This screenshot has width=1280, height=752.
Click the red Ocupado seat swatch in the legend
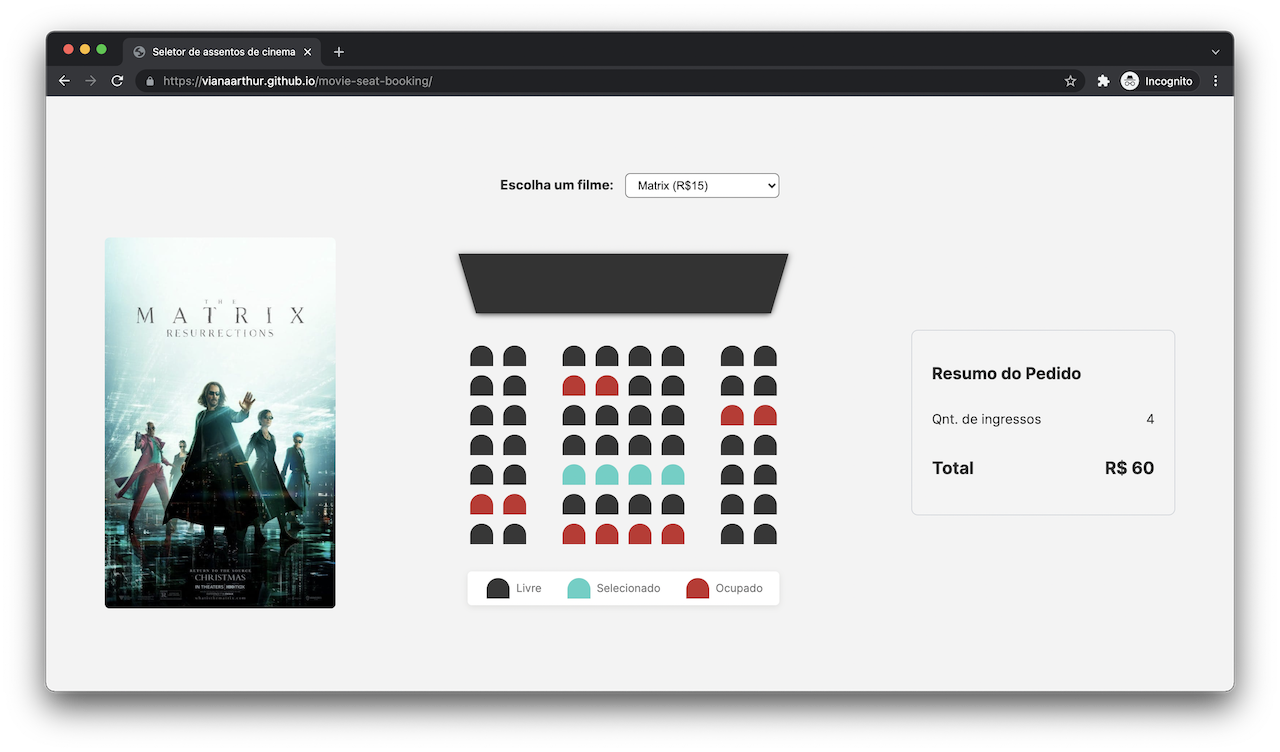coord(696,587)
